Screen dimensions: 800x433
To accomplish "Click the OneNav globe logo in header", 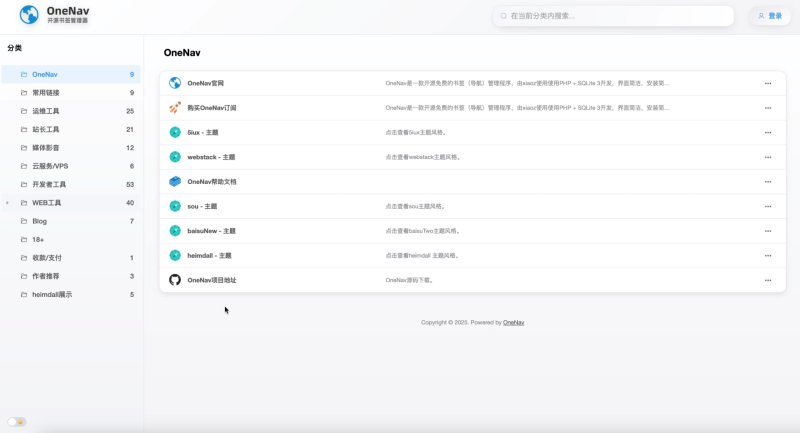I will click(29, 15).
